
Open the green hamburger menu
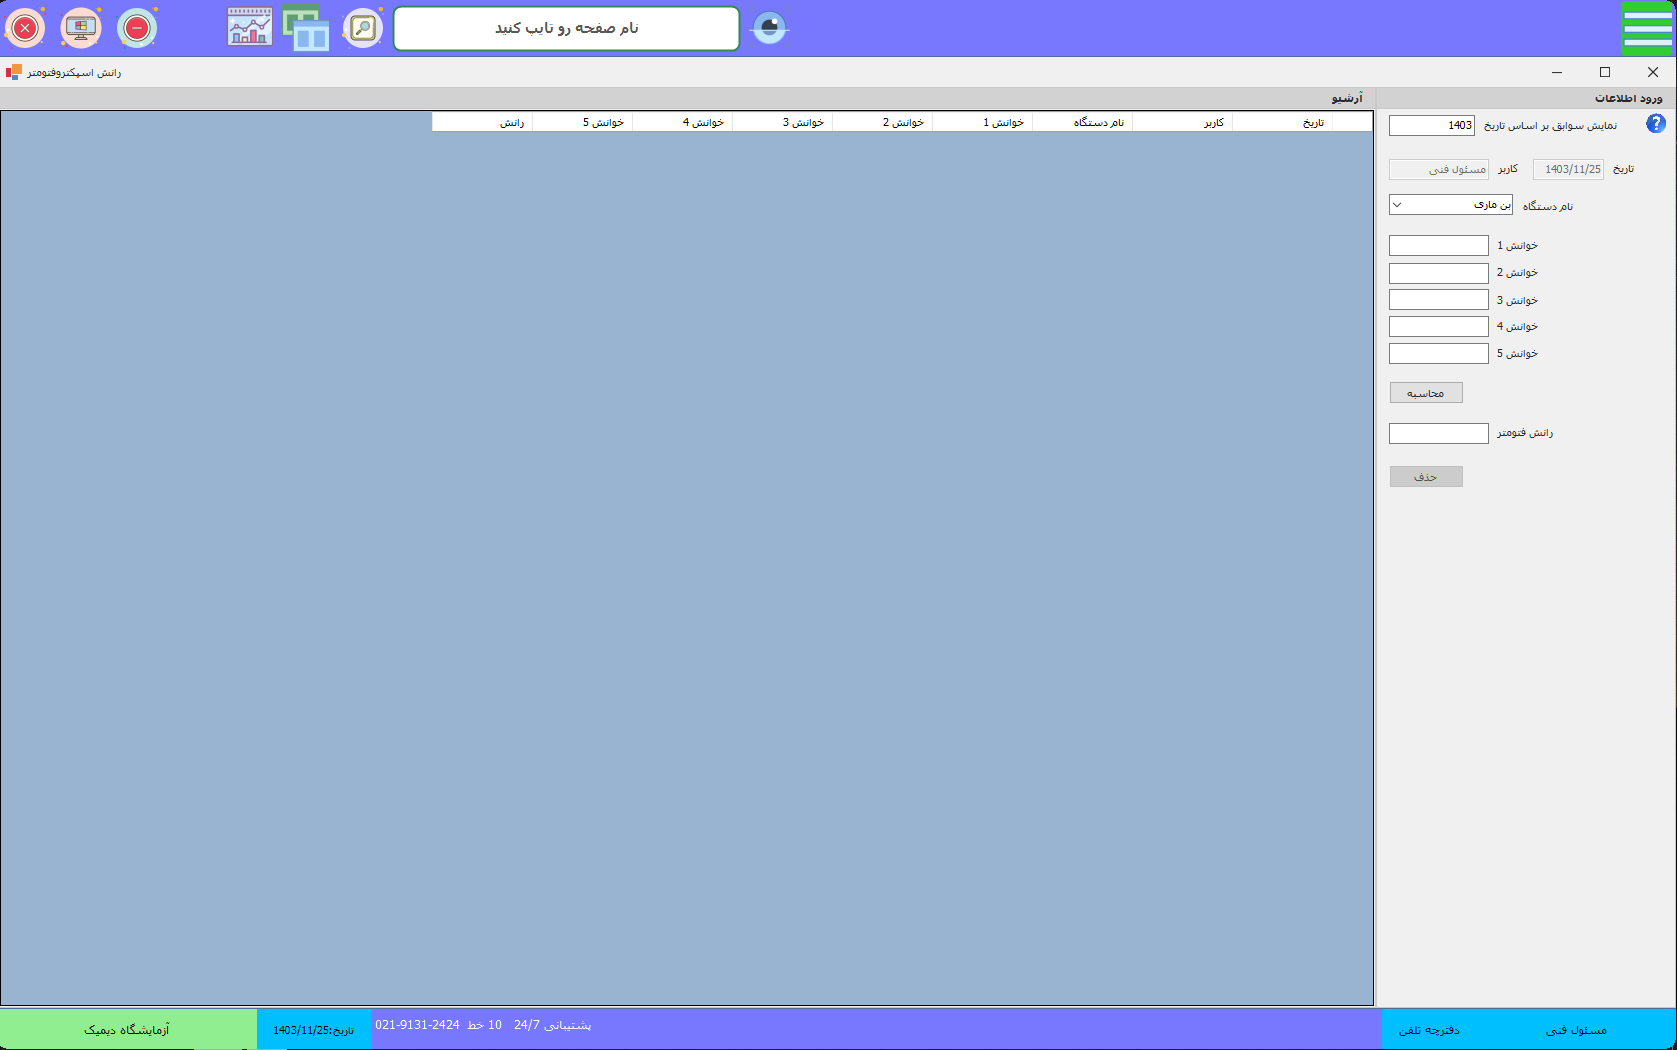click(x=1647, y=28)
